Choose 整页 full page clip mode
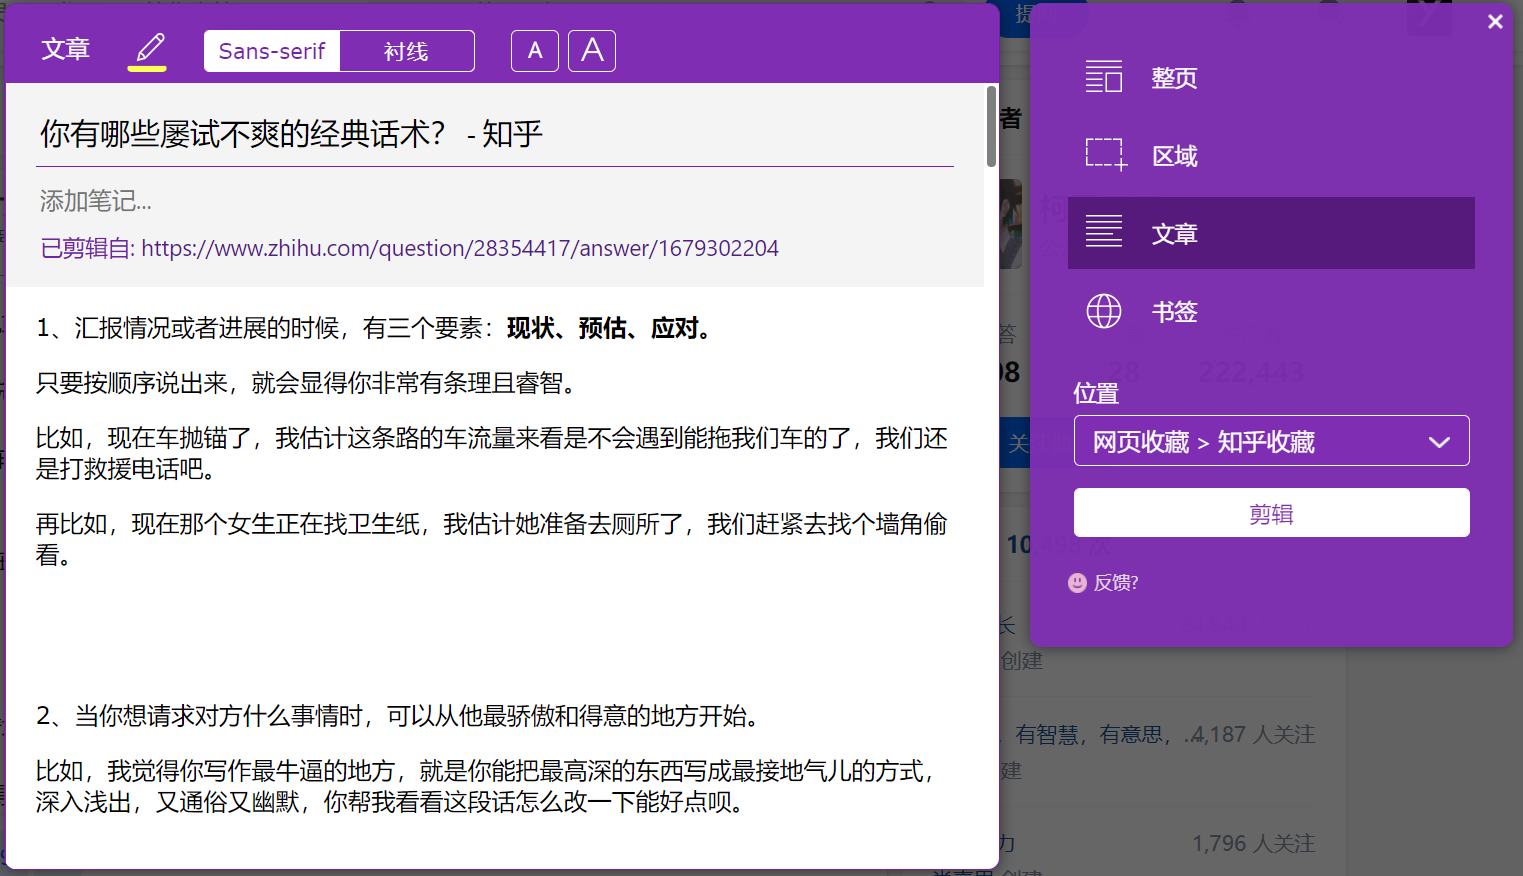 click(x=1271, y=77)
